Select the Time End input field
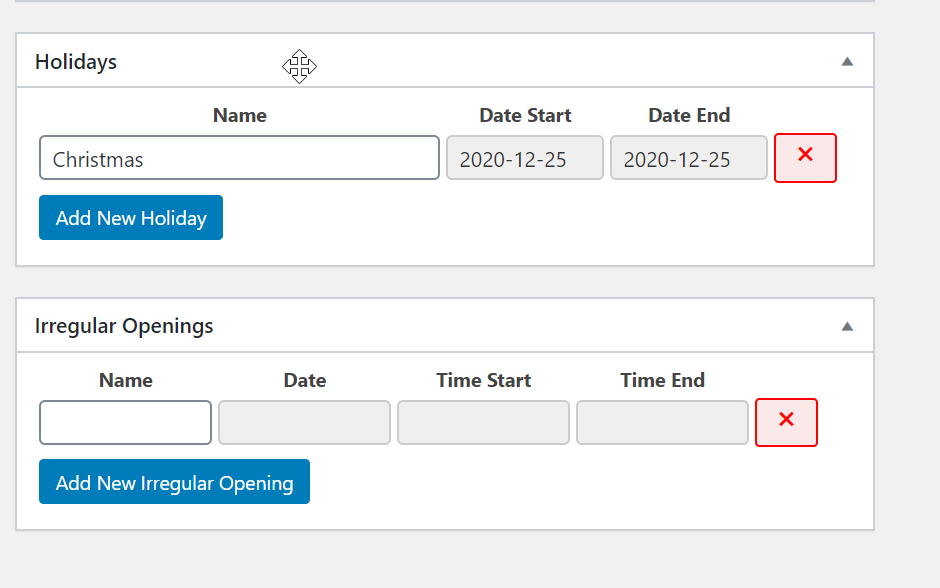The width and height of the screenshot is (940, 588). 662,422
